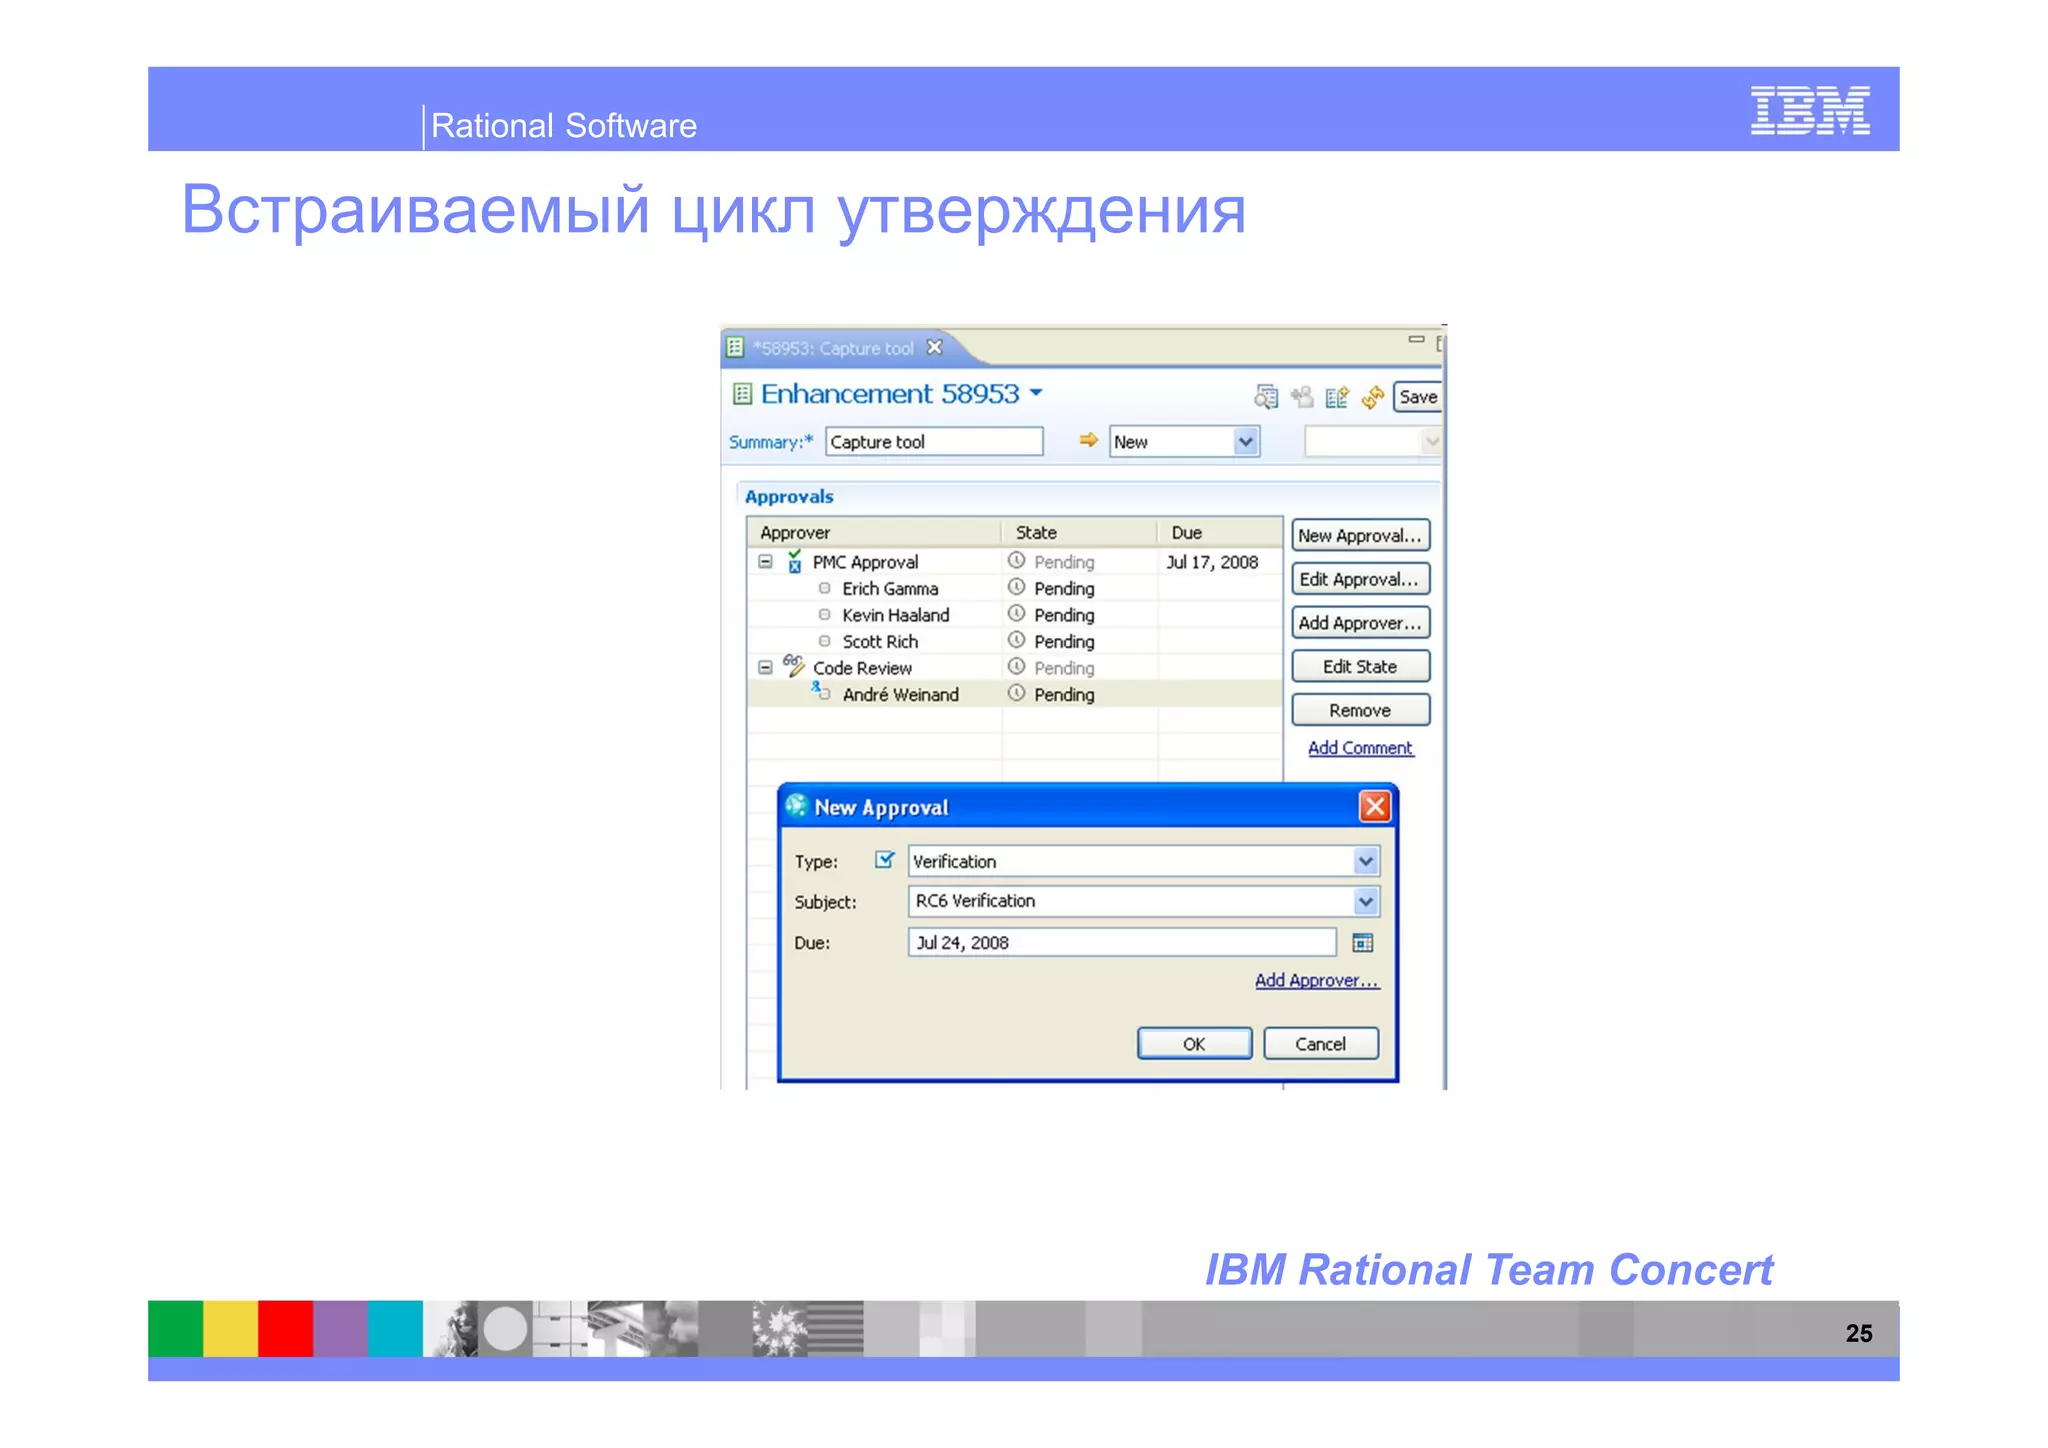Close the New Approval dialog
Viewport: 2048px width, 1448px height.
coord(1375,806)
